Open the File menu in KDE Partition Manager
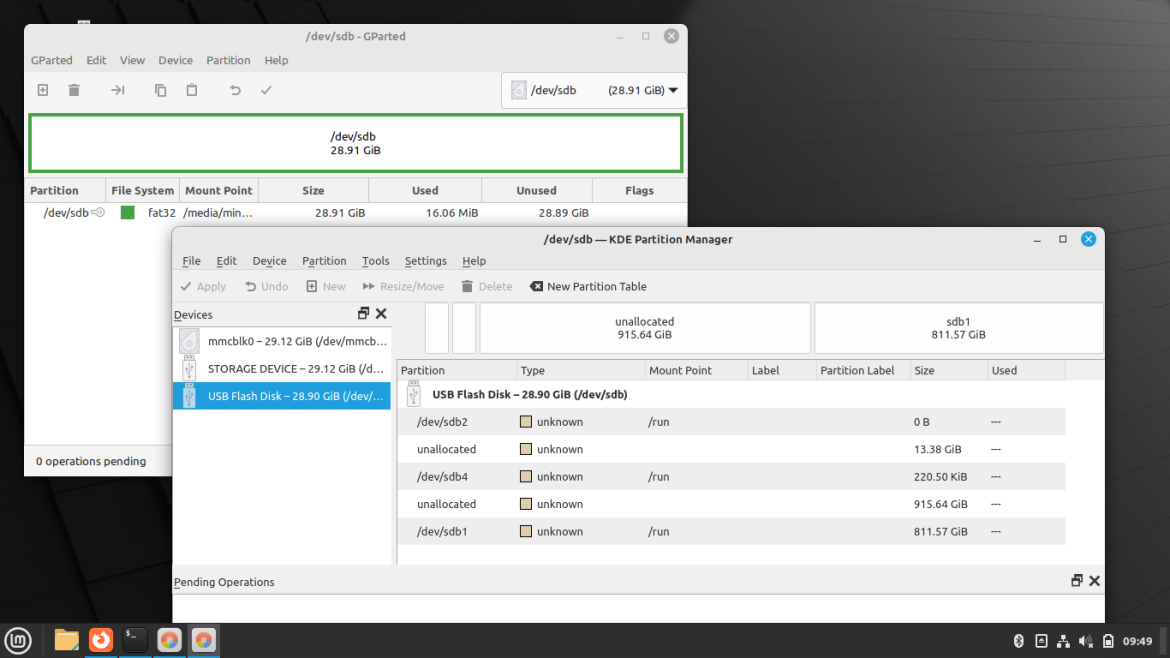This screenshot has height=658, width=1170. (191, 261)
